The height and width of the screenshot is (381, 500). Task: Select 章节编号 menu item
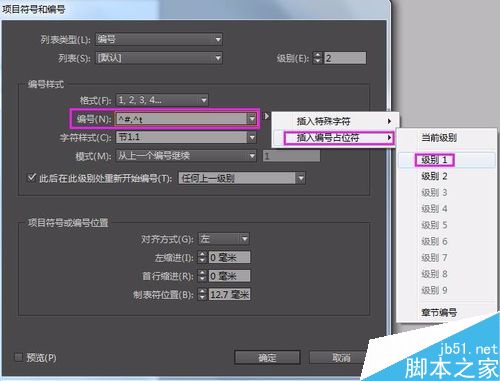tap(446, 313)
